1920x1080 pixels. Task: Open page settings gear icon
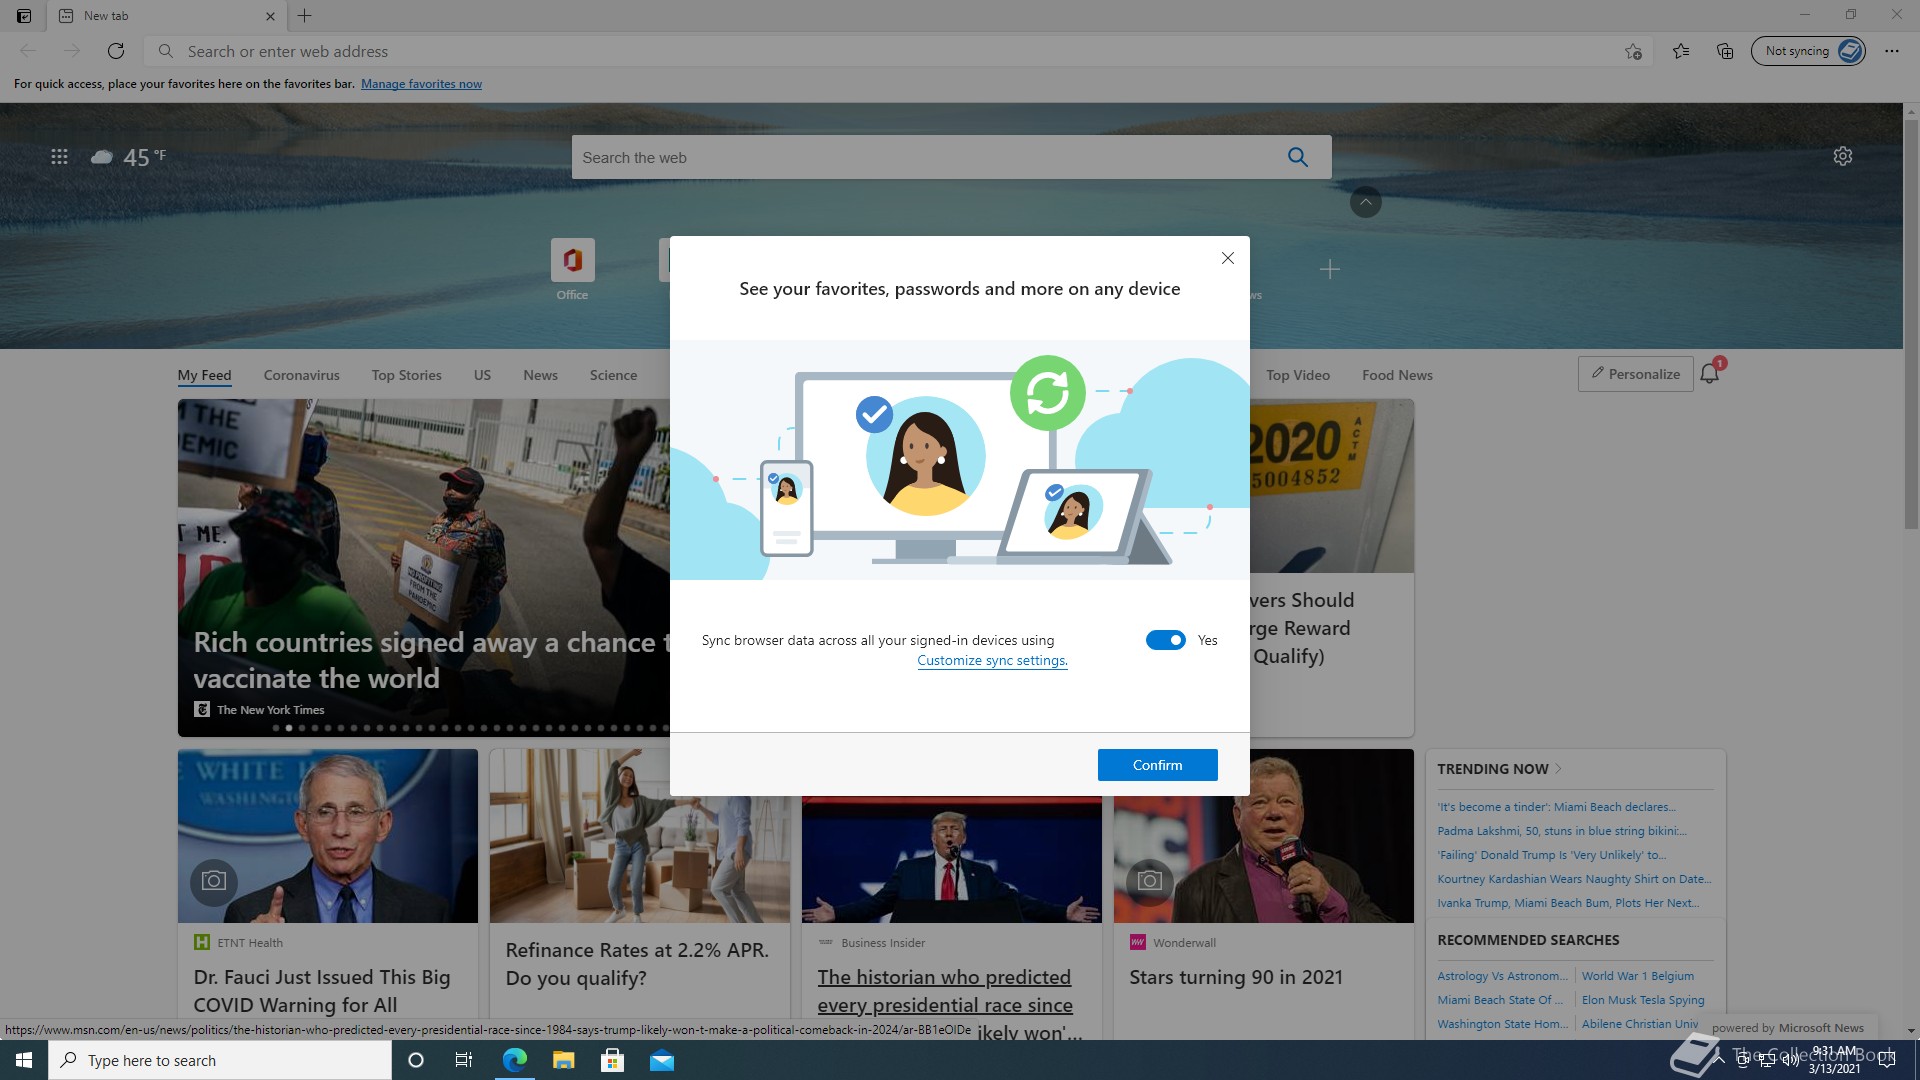click(x=1843, y=156)
